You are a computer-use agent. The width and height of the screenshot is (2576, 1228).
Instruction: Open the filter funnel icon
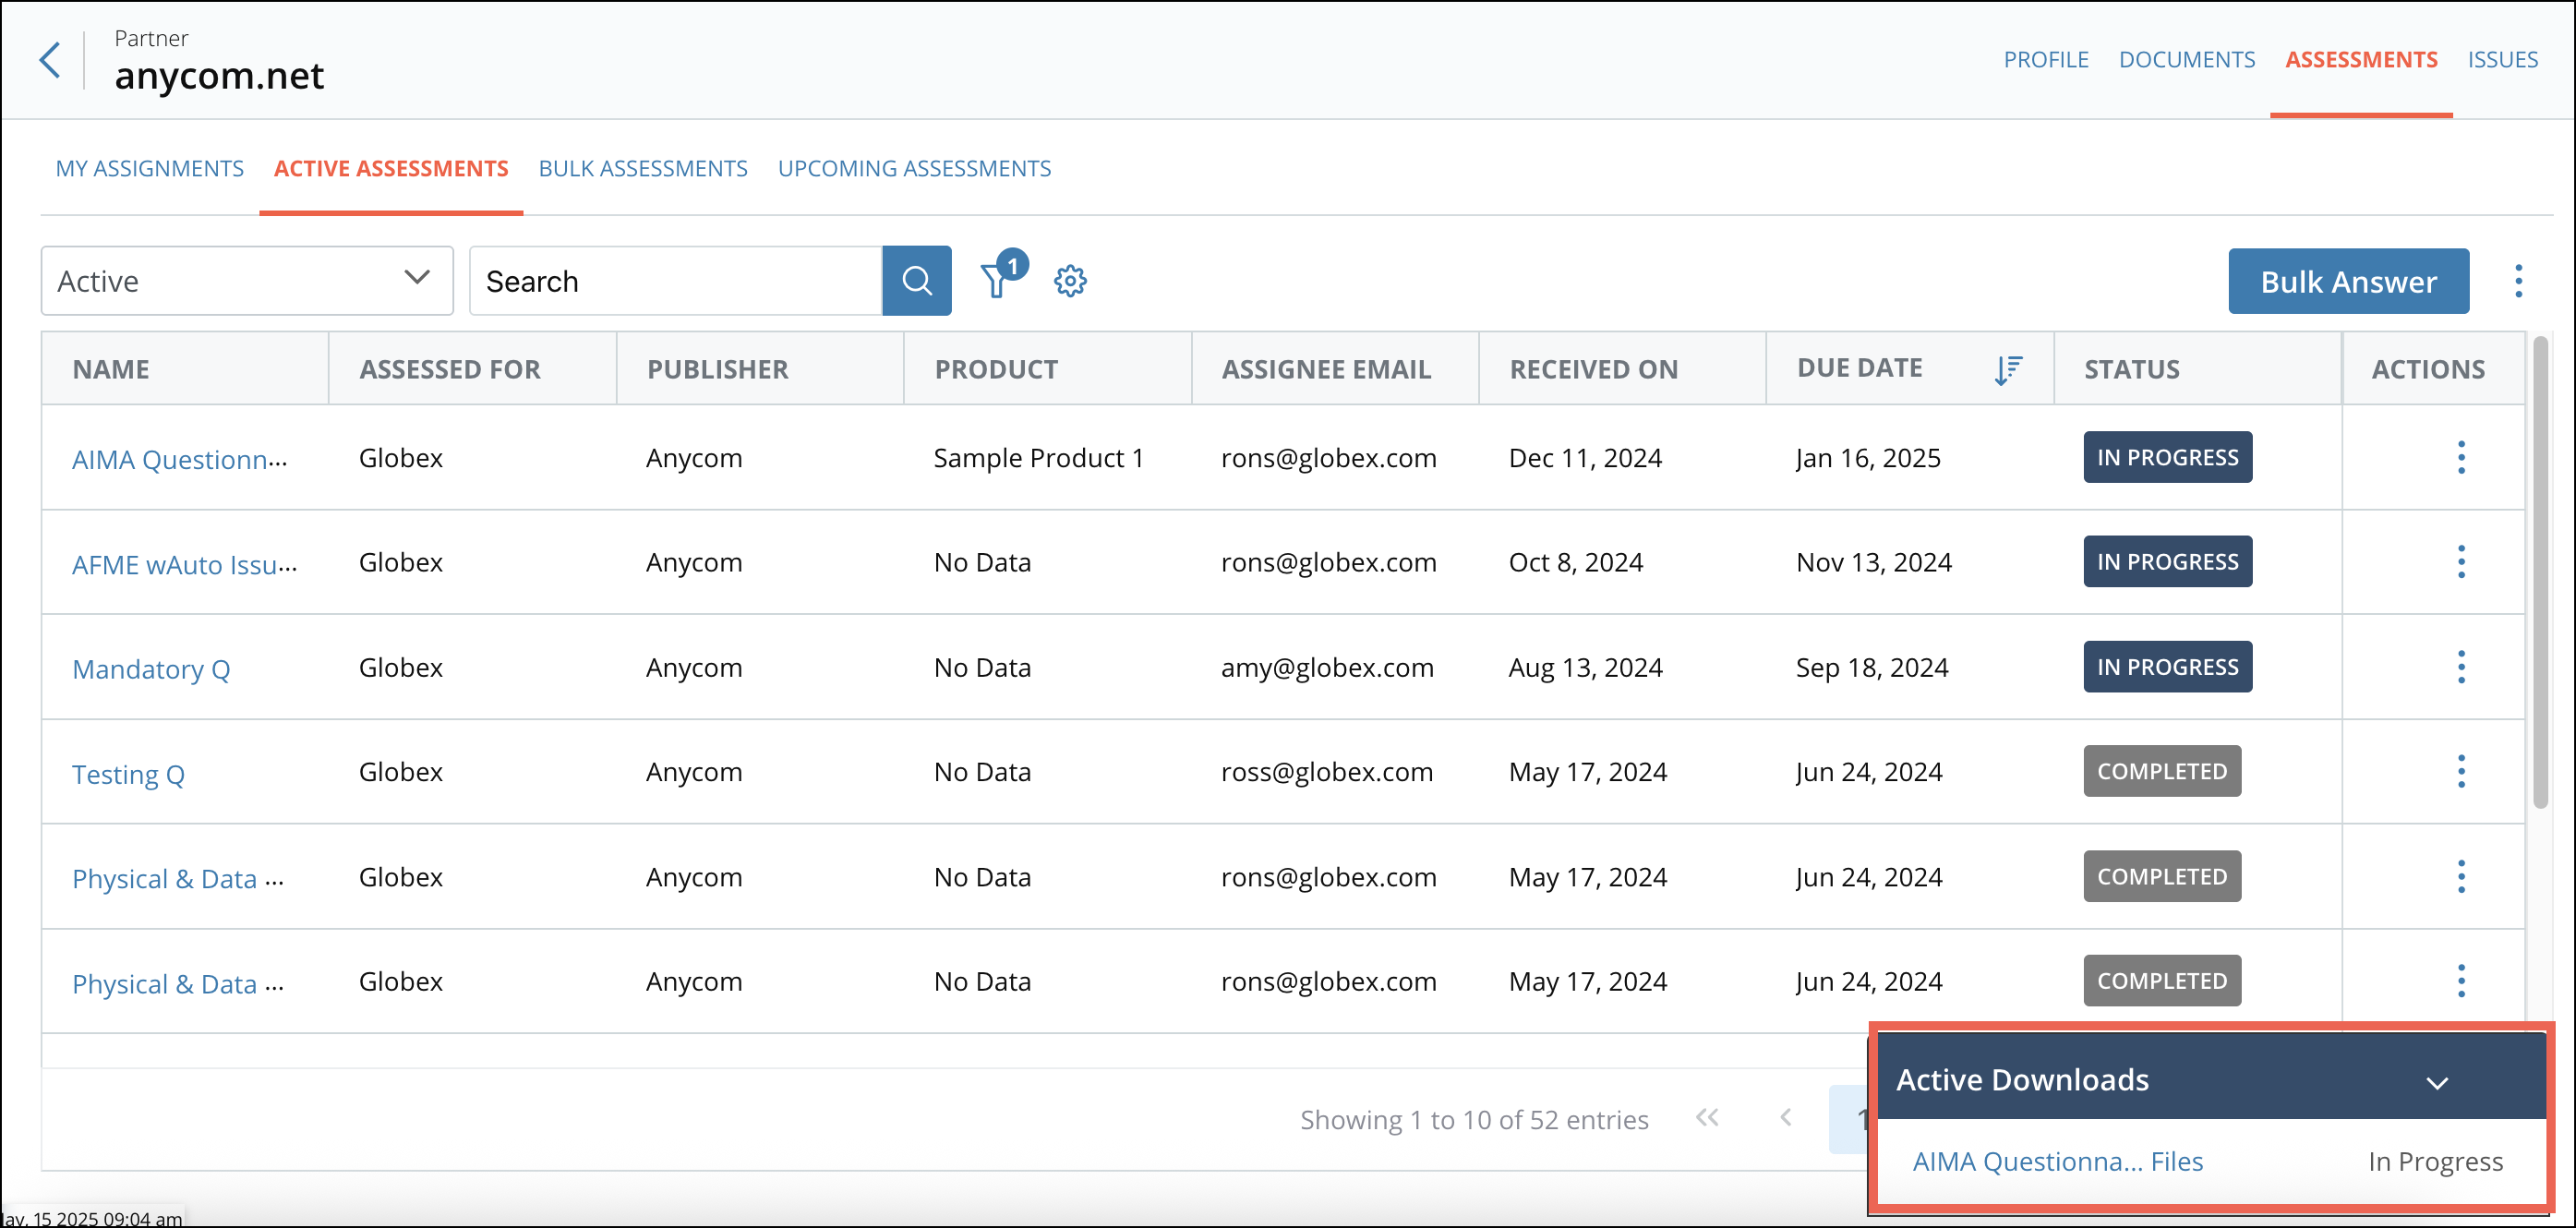996,281
